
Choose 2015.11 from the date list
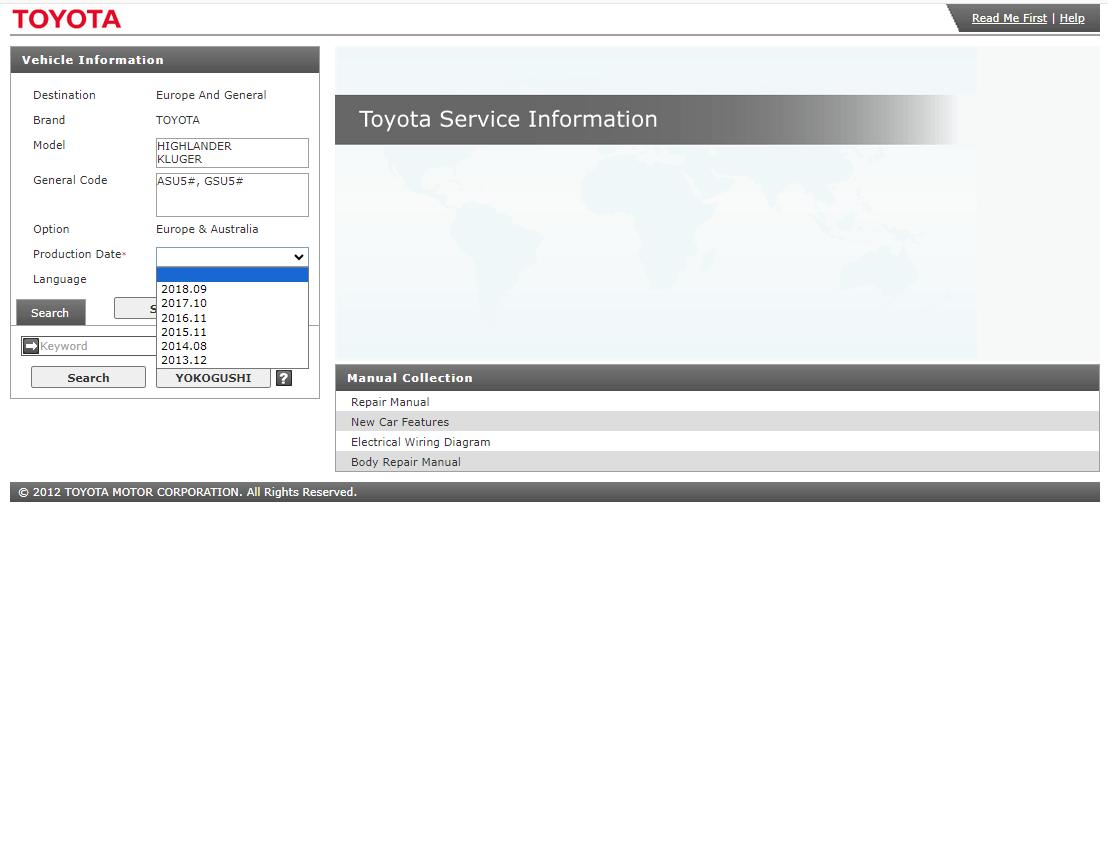coord(232,332)
